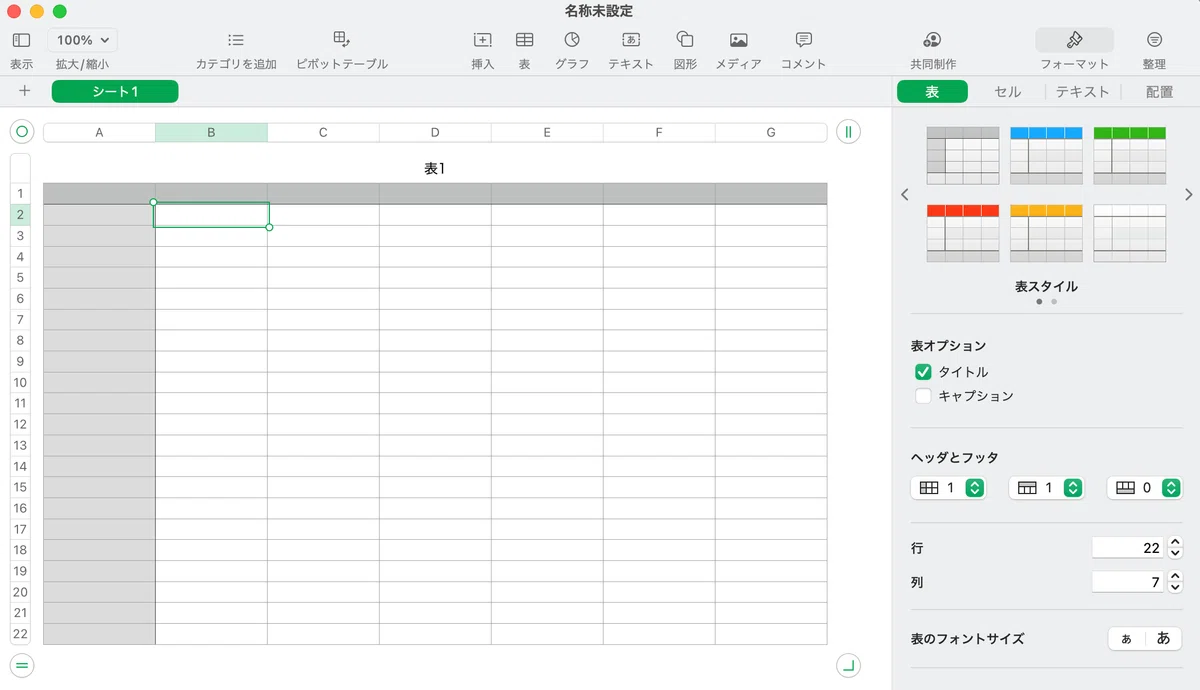Open the メディア media icon
Image resolution: width=1200 pixels, height=690 pixels.
click(x=739, y=40)
